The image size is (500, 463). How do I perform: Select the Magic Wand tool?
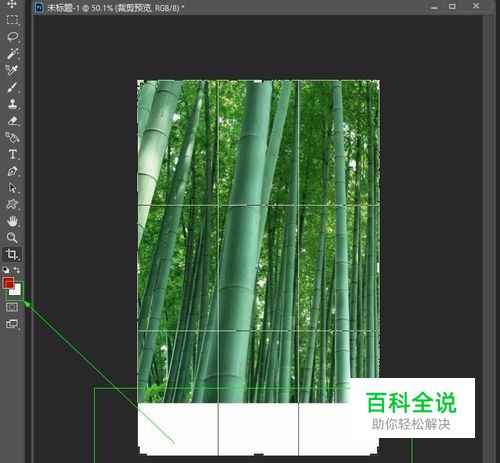coord(12,54)
